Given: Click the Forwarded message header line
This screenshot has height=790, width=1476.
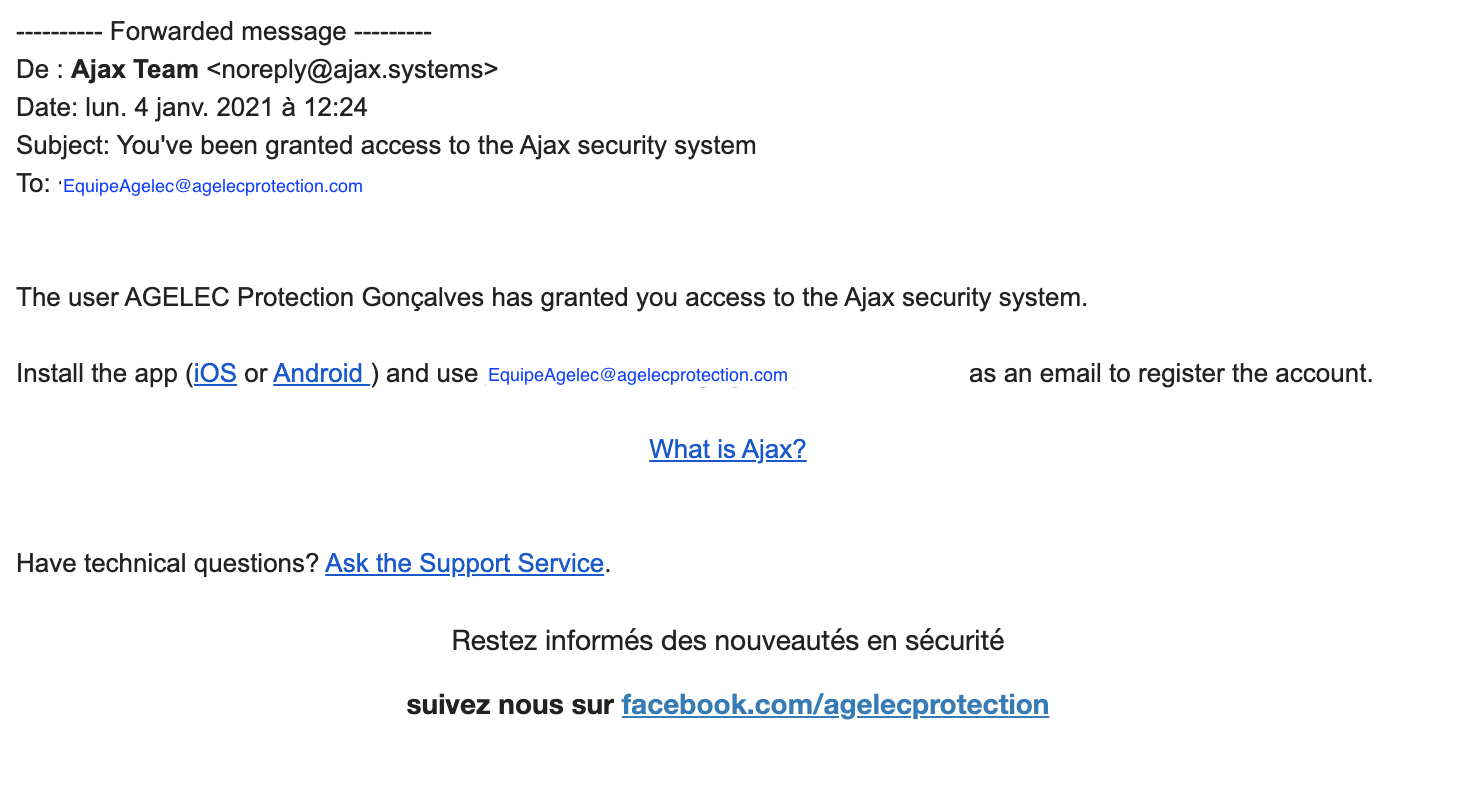Looking at the screenshot, I should point(223,32).
